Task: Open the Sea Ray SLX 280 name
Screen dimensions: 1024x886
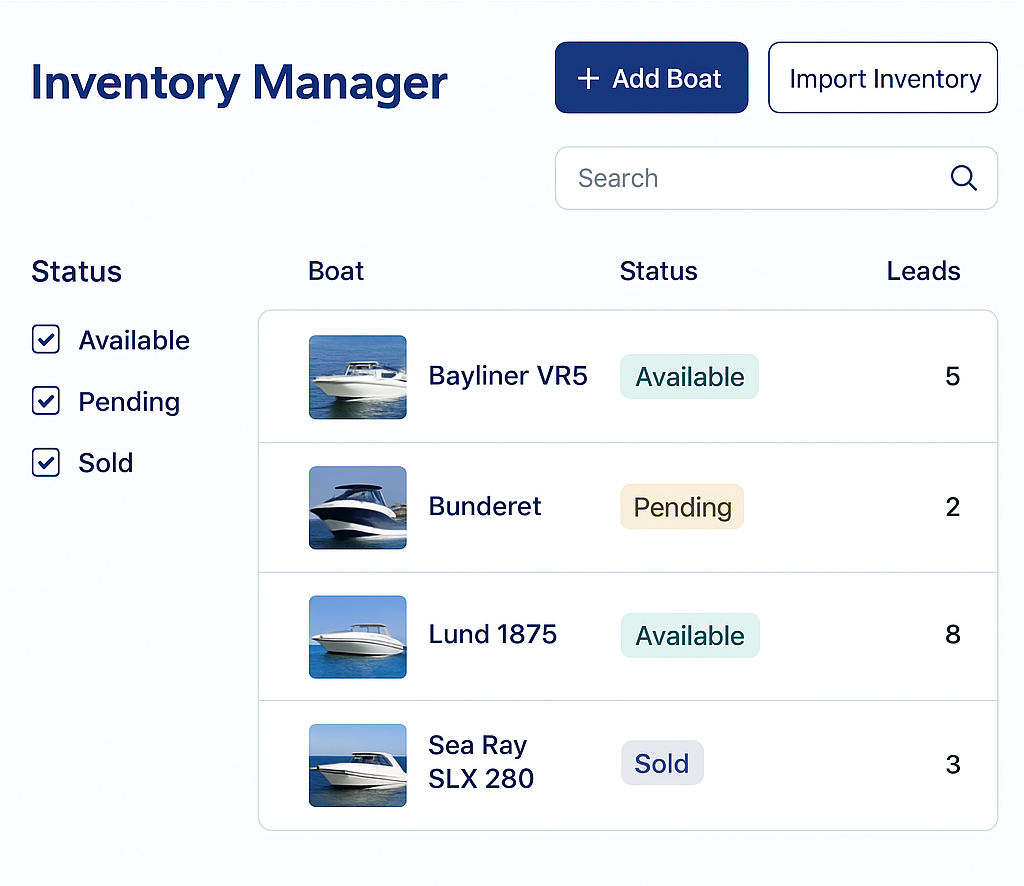Action: [x=481, y=762]
